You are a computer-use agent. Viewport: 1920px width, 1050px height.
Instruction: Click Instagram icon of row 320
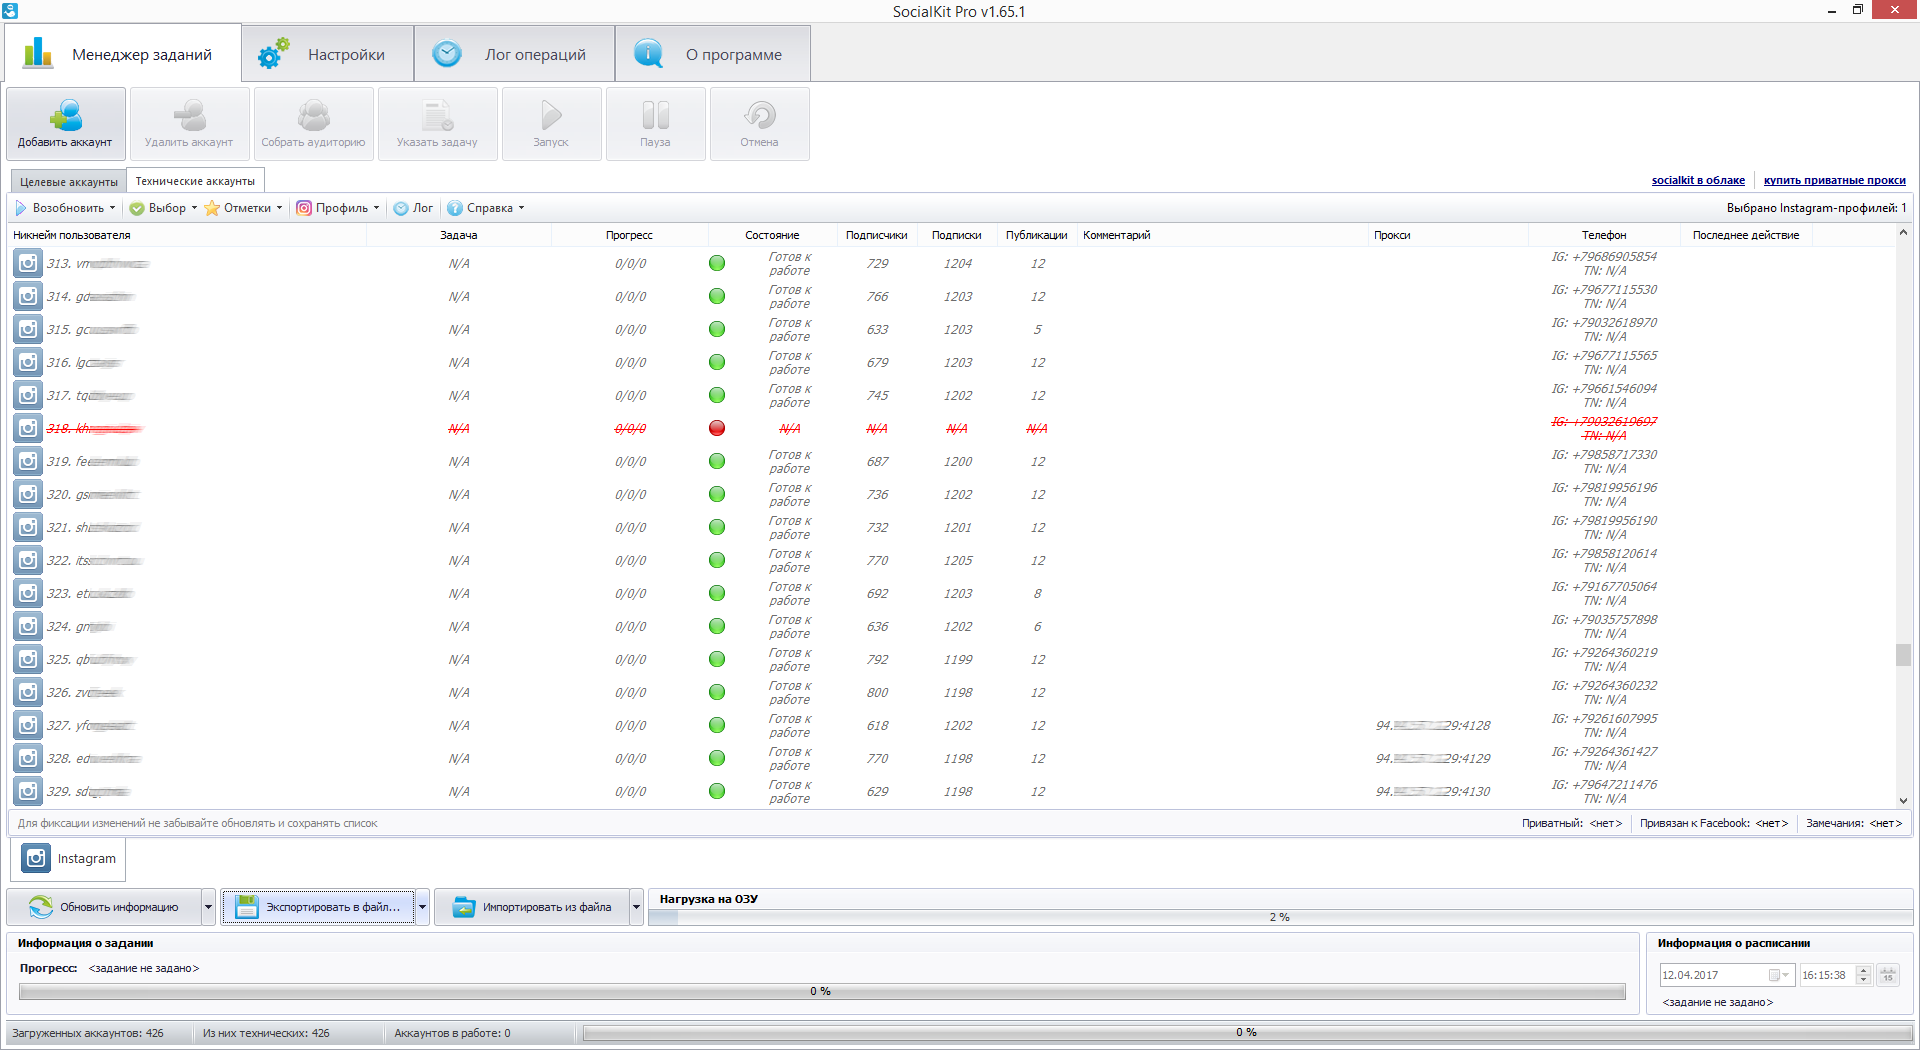point(28,494)
